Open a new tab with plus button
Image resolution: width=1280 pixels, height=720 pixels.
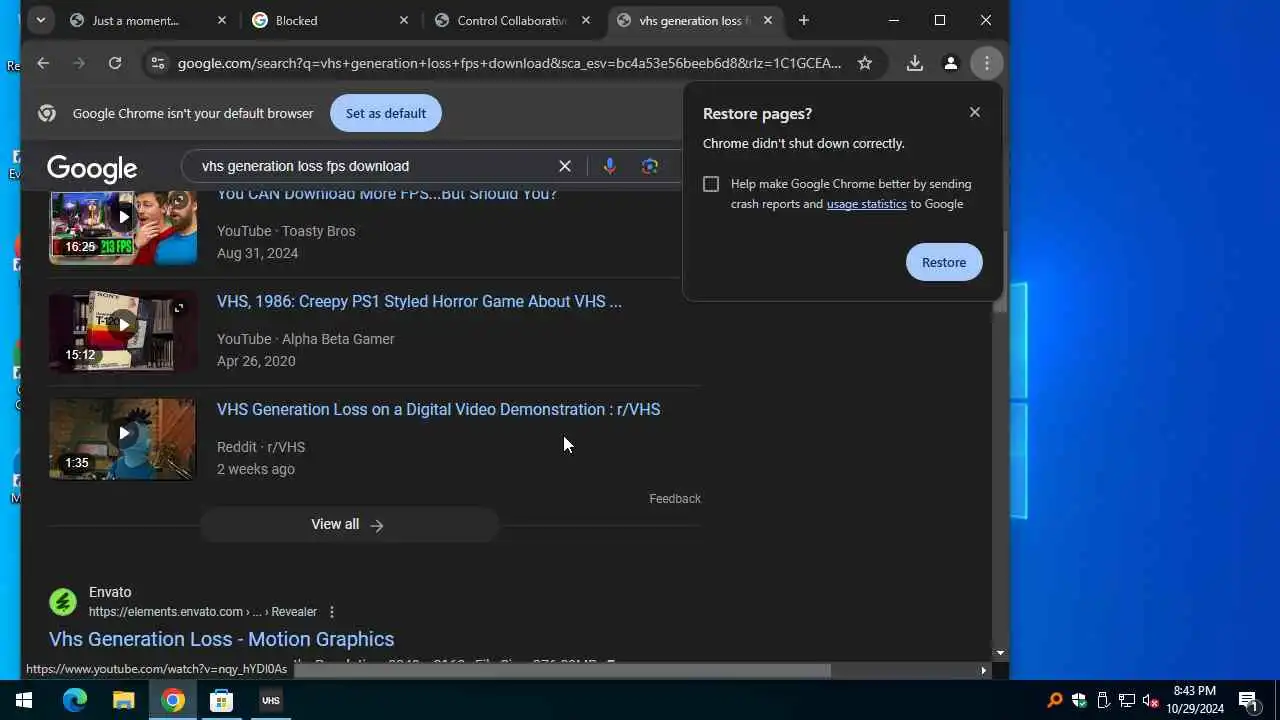(x=803, y=20)
